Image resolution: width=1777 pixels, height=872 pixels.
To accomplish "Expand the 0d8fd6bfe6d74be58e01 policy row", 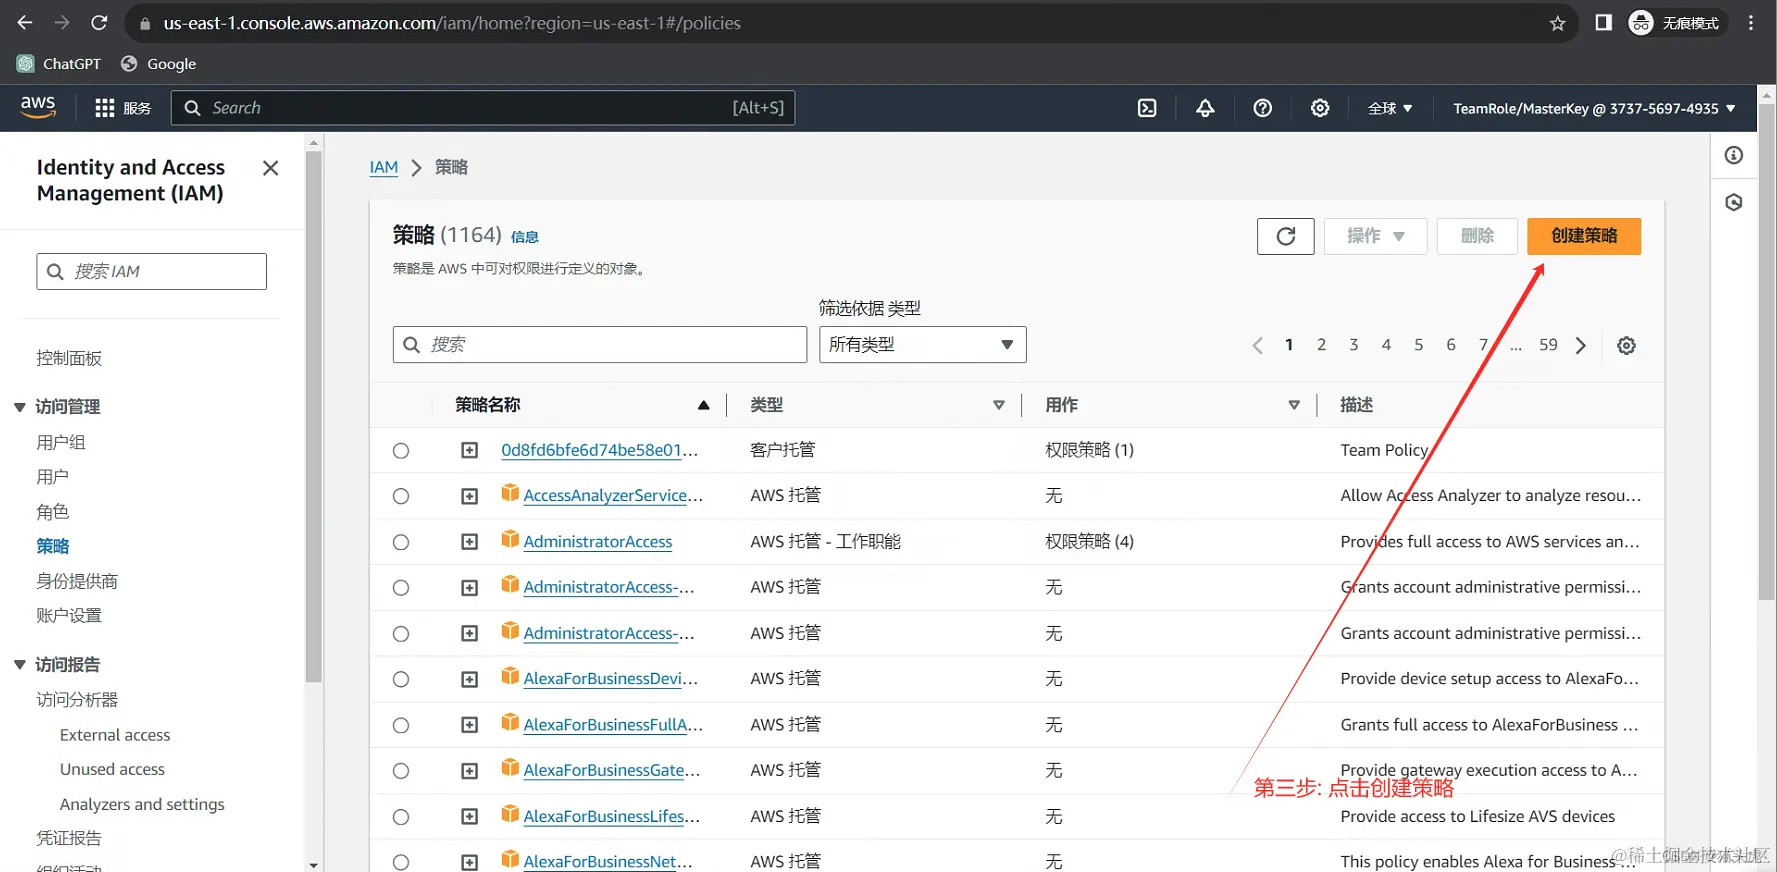I will 469,451.
